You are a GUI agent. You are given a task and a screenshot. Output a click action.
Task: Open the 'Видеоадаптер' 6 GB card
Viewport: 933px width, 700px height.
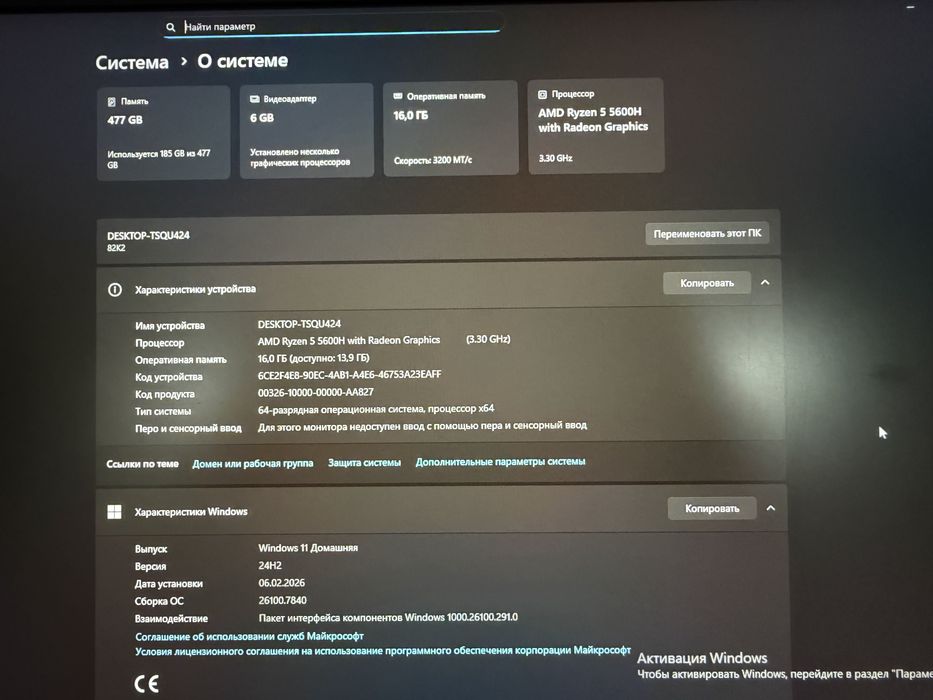click(306, 130)
